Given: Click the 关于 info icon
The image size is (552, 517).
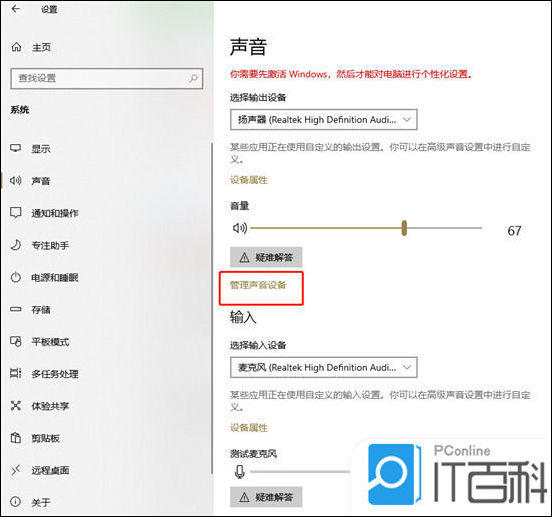Looking at the screenshot, I should click(16, 502).
